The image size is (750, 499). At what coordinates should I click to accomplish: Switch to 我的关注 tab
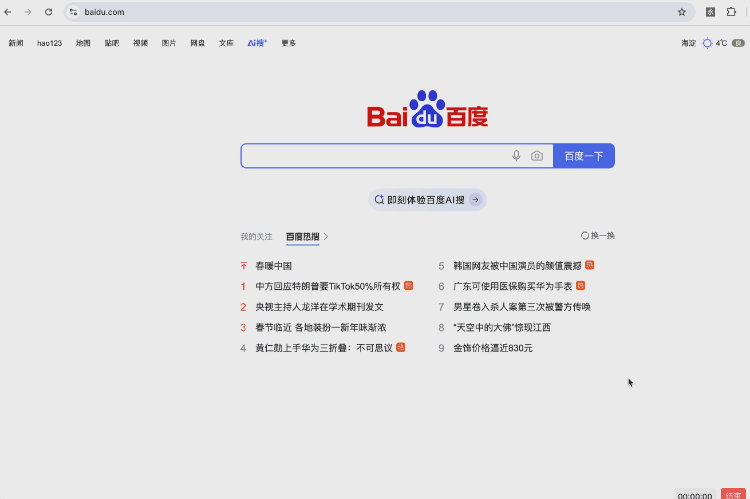coord(256,236)
